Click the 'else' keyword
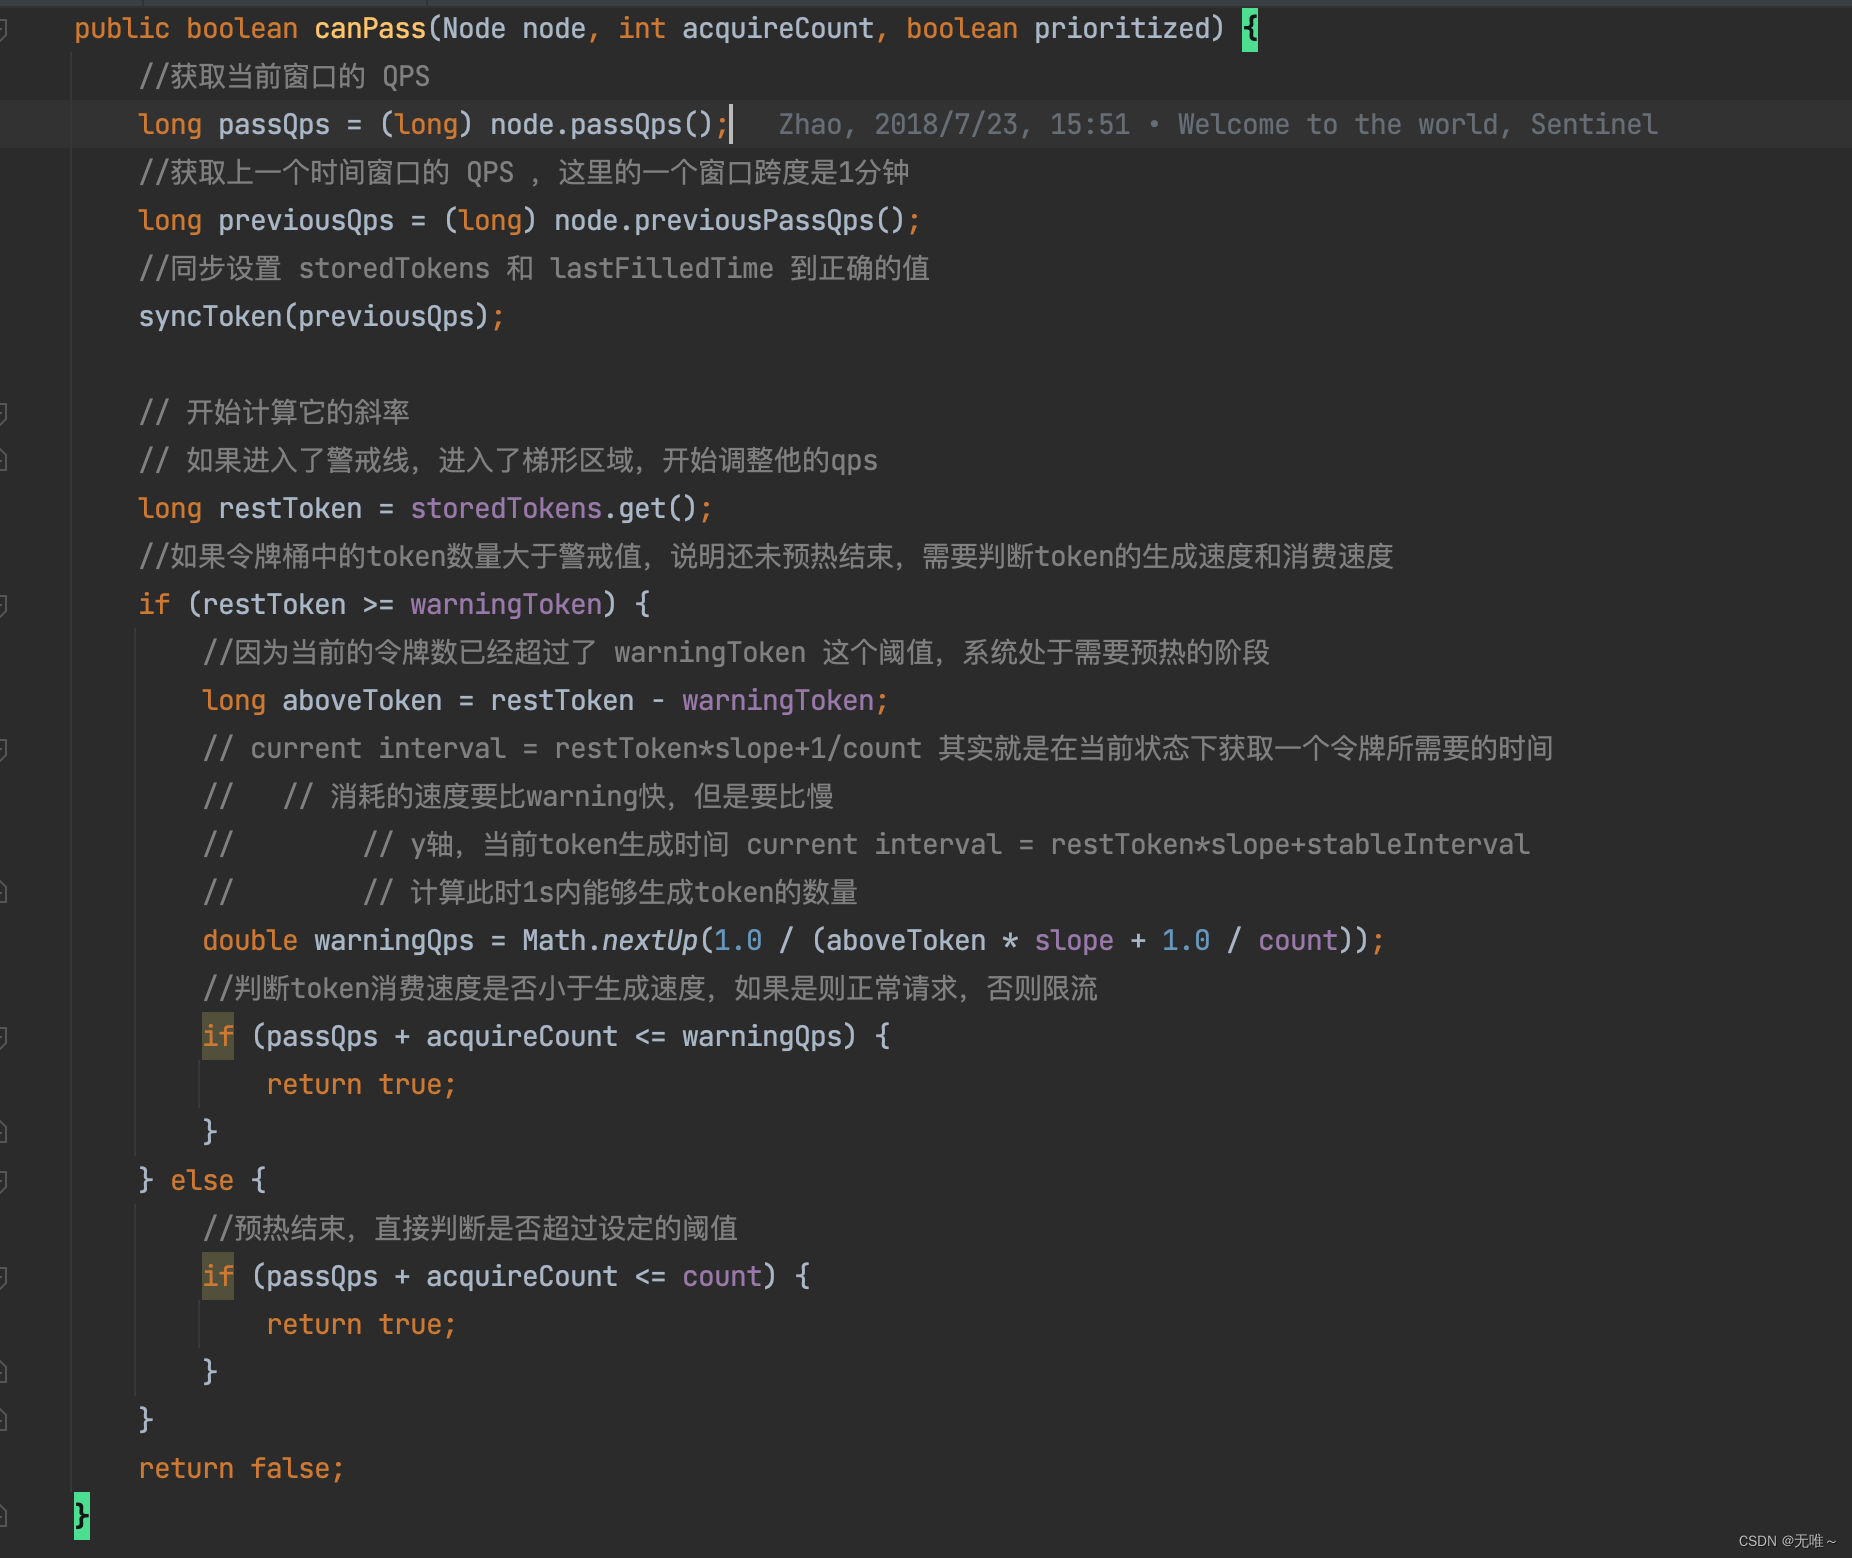 [202, 1180]
